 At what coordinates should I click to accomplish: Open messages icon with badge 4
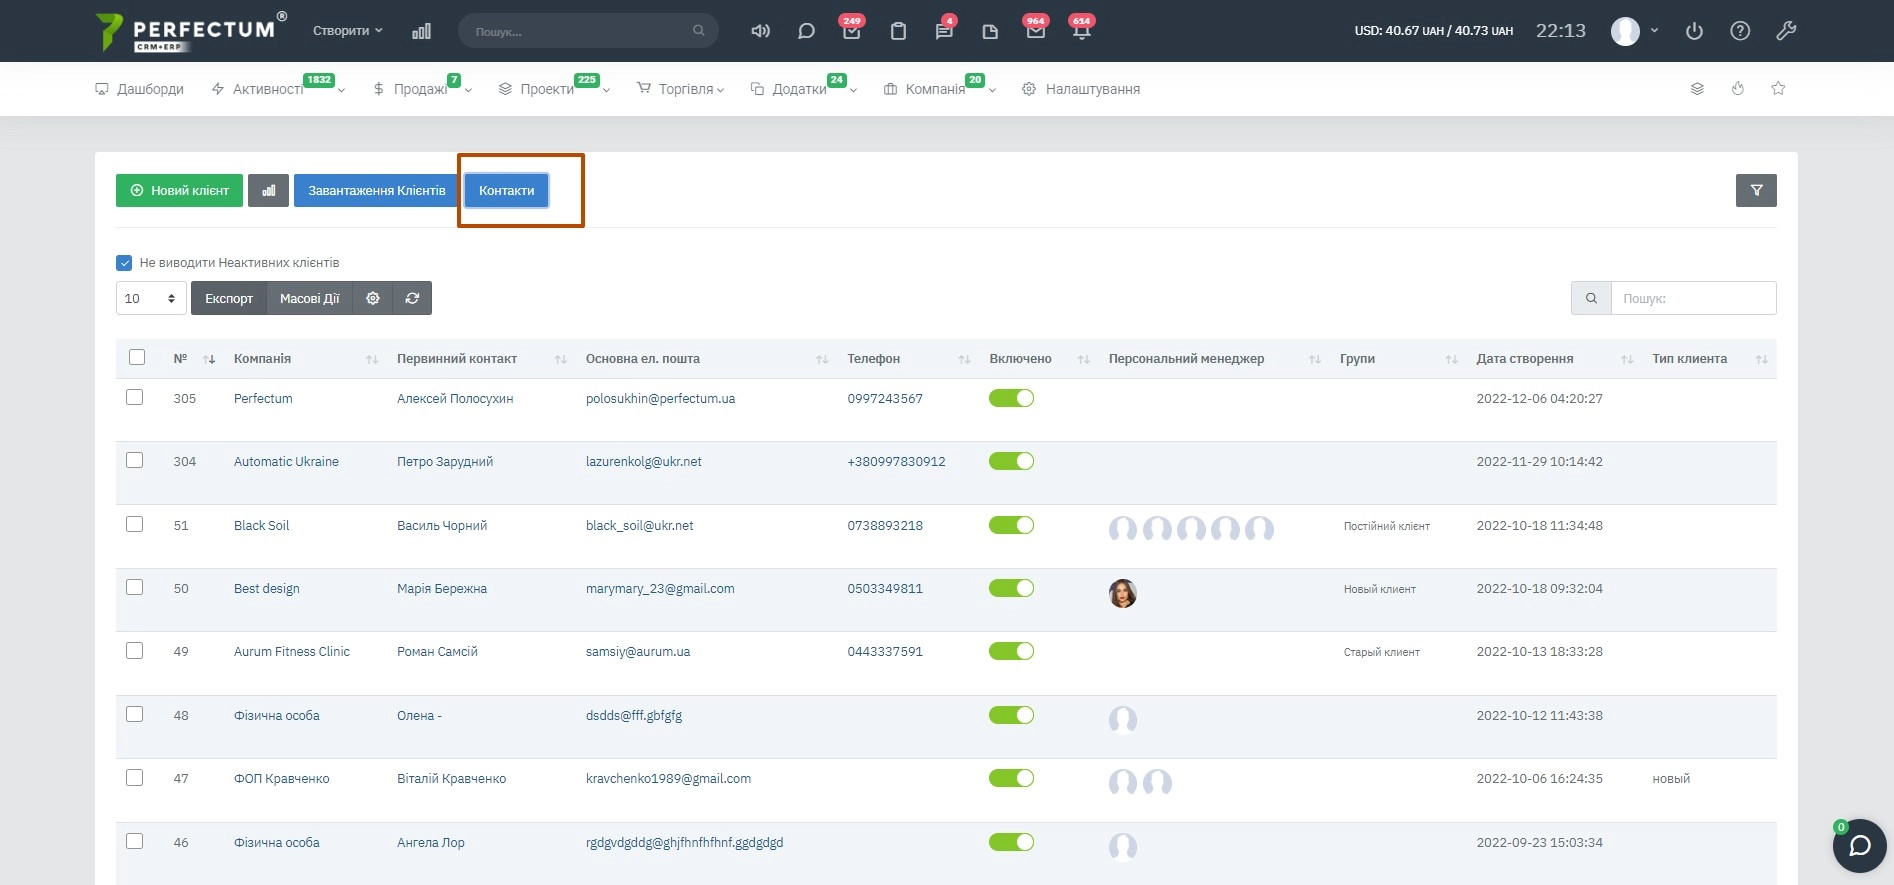pos(944,30)
